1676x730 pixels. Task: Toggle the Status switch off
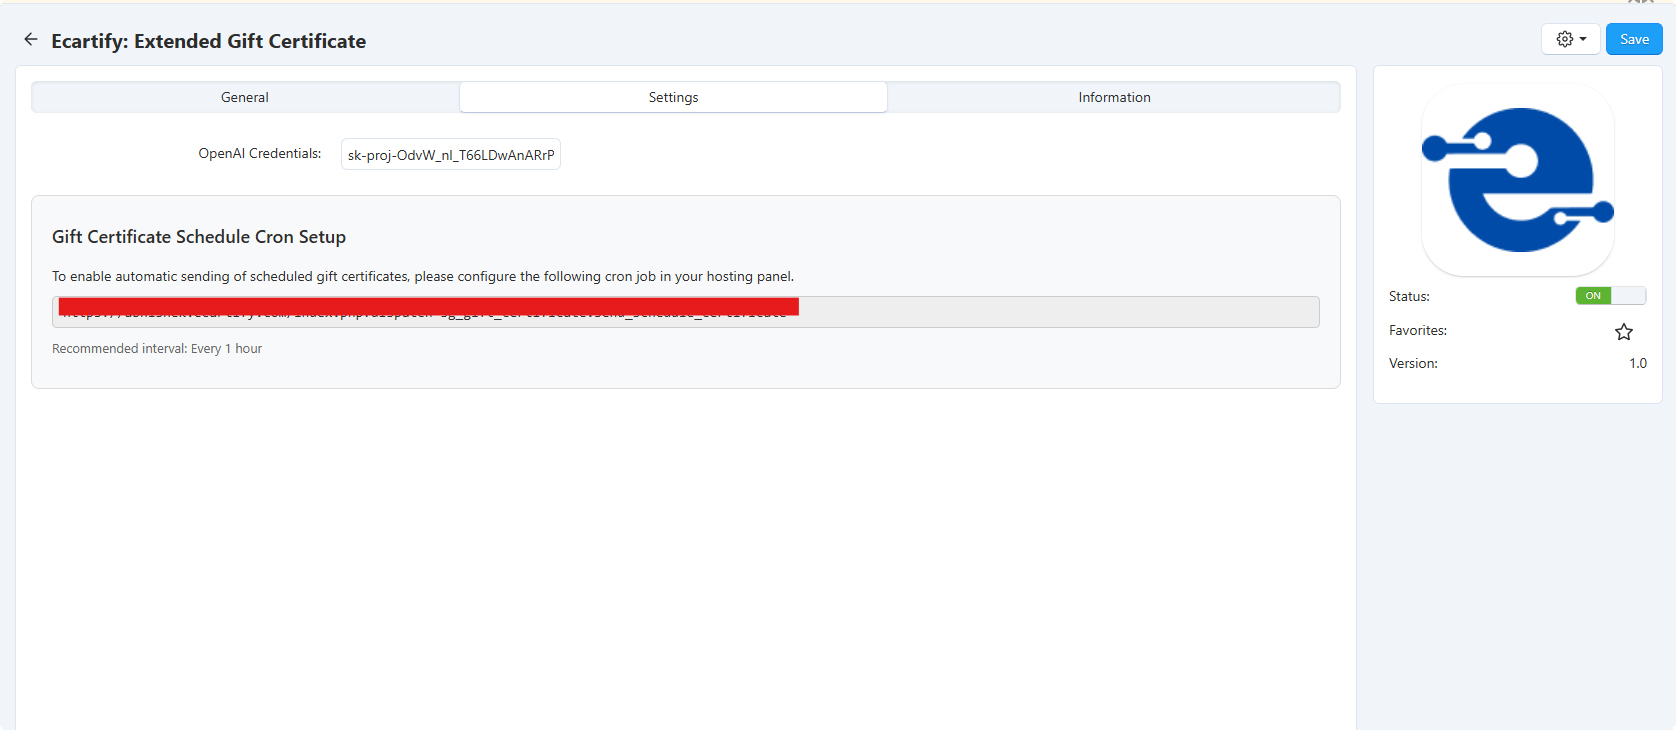[x=1610, y=296]
